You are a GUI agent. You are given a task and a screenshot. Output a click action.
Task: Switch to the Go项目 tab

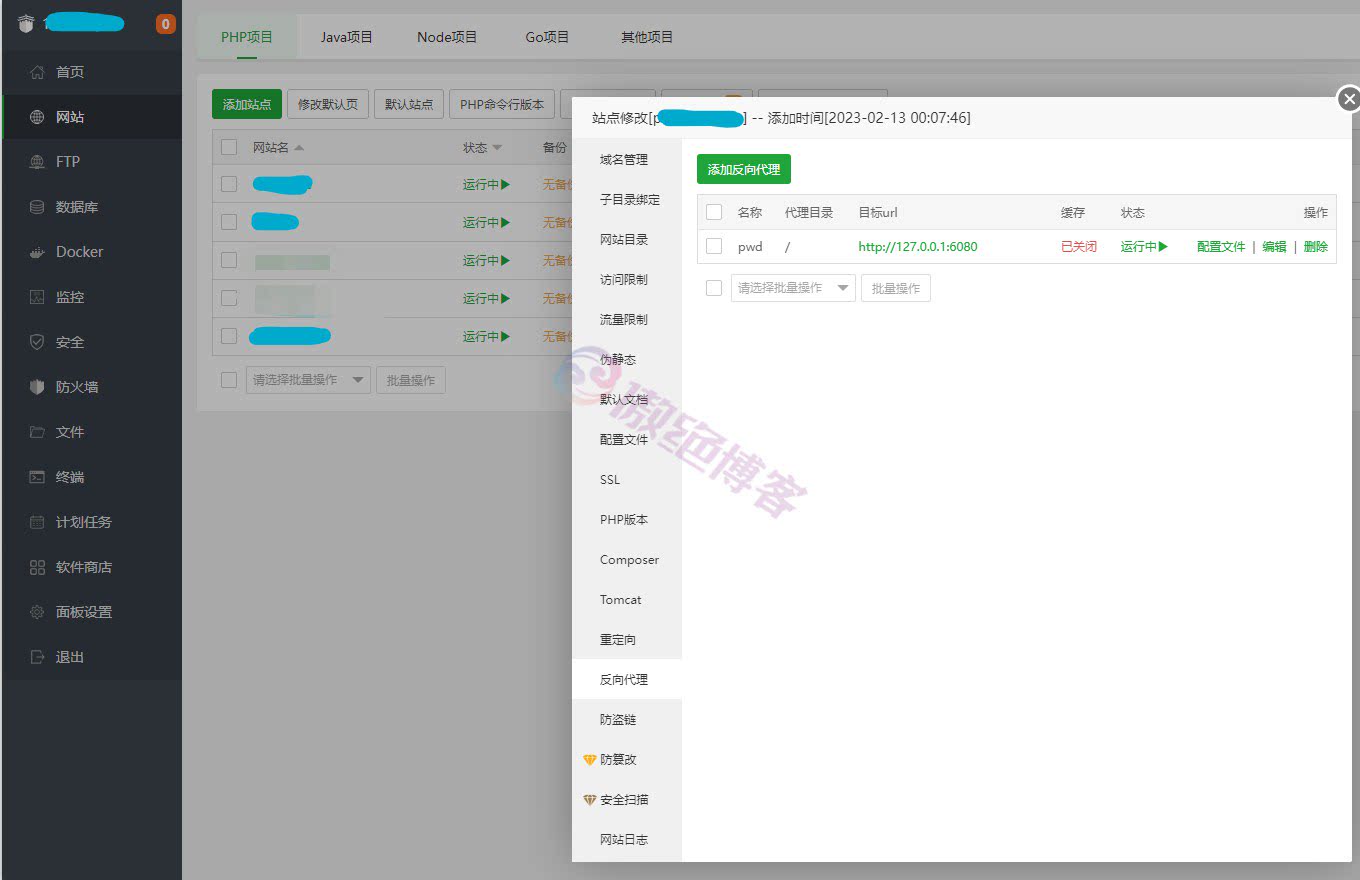coord(547,37)
